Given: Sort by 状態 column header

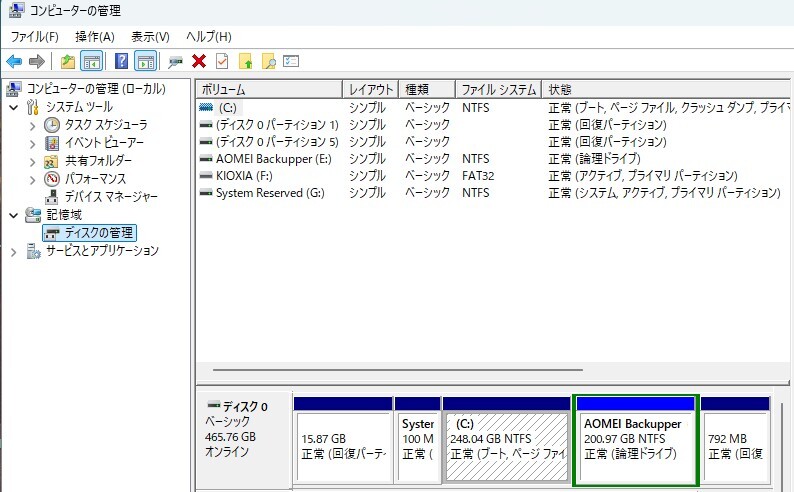Looking at the screenshot, I should [665, 90].
